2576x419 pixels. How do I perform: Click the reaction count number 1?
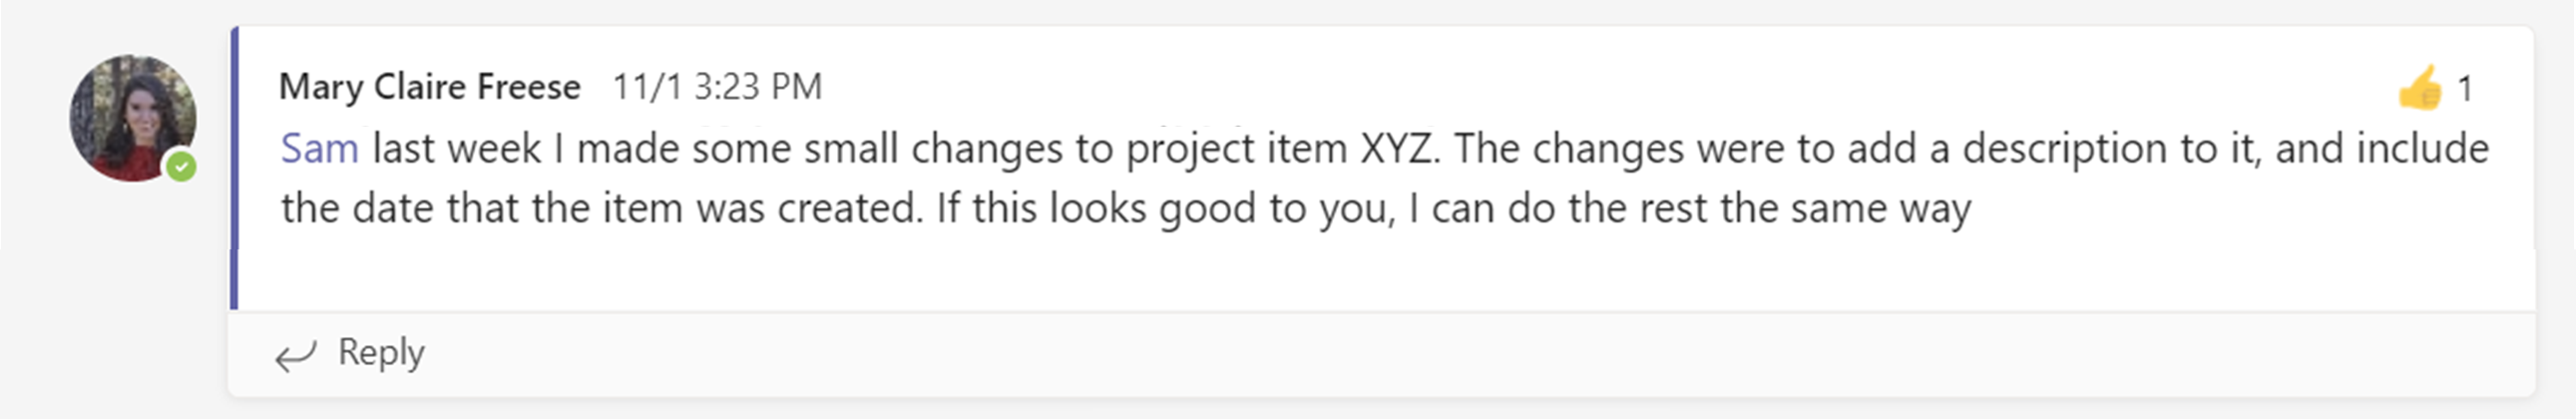point(2466,89)
